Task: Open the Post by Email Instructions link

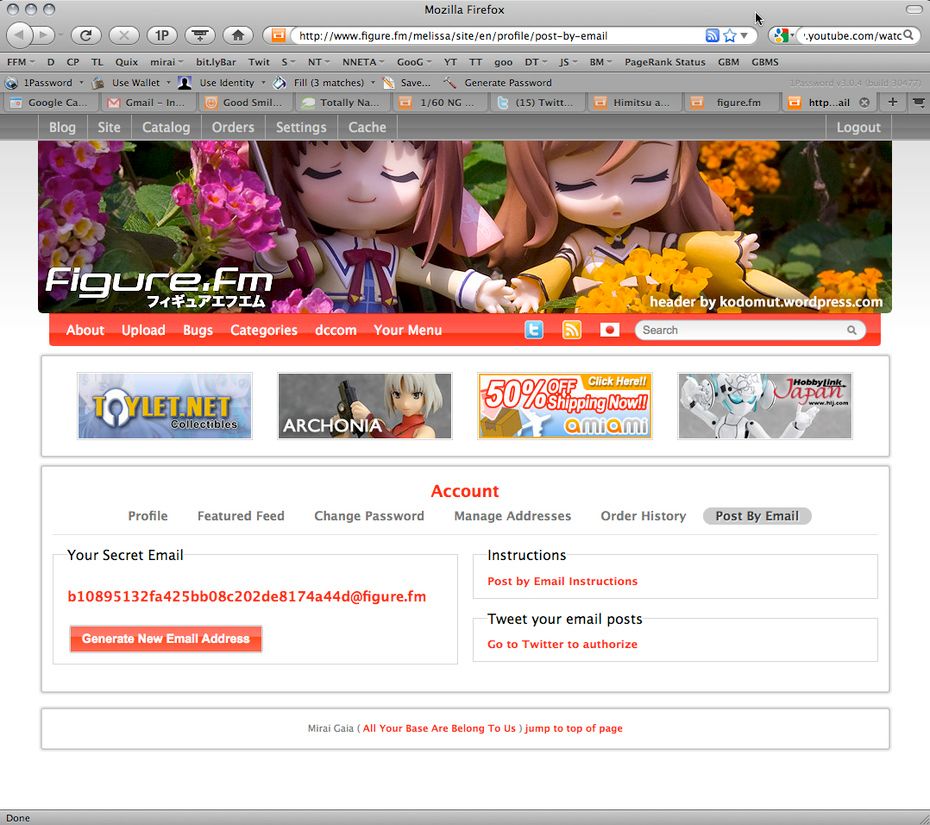Action: 562,581
